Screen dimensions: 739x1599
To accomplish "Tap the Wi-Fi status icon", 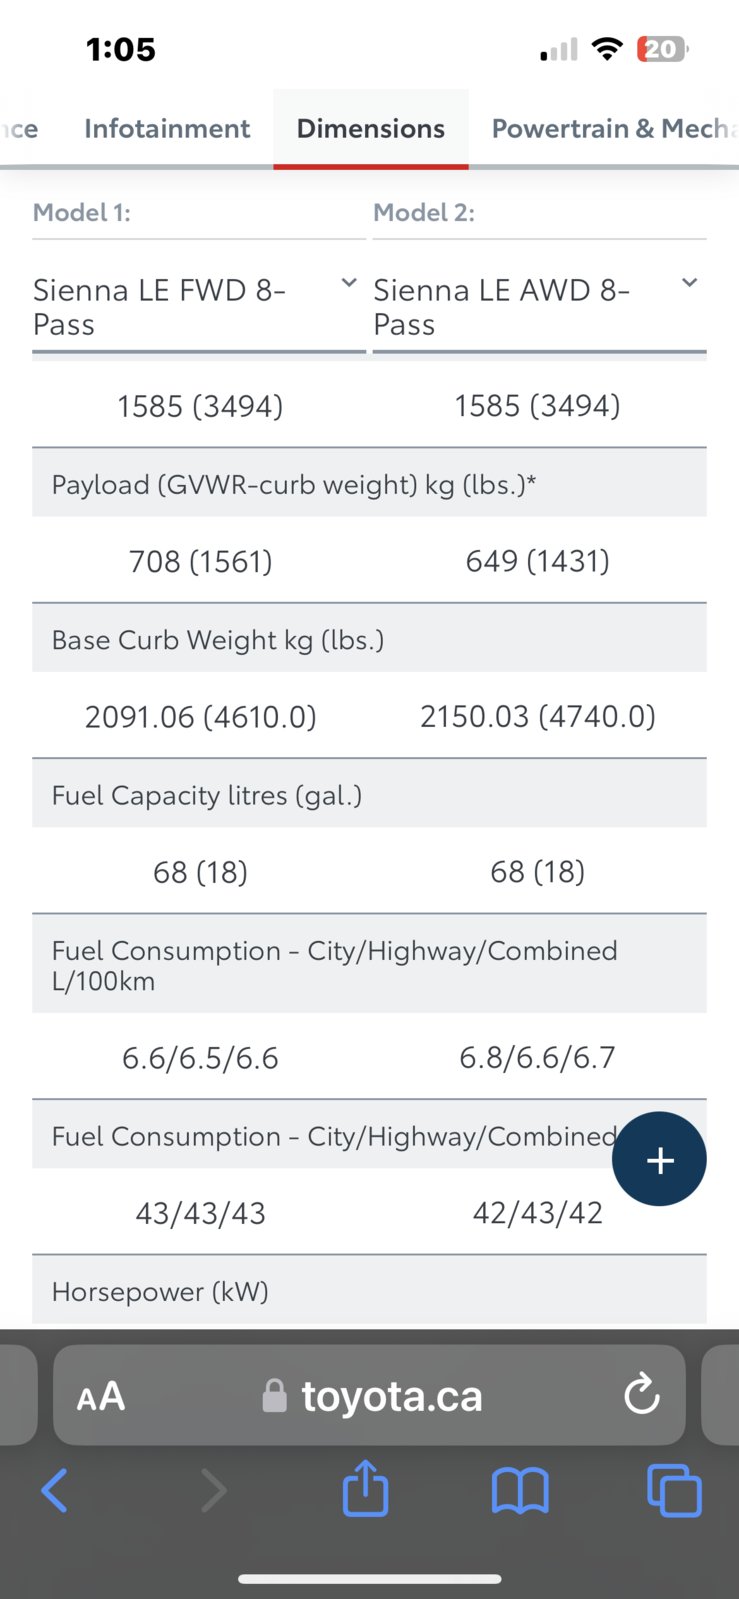I will (x=607, y=49).
